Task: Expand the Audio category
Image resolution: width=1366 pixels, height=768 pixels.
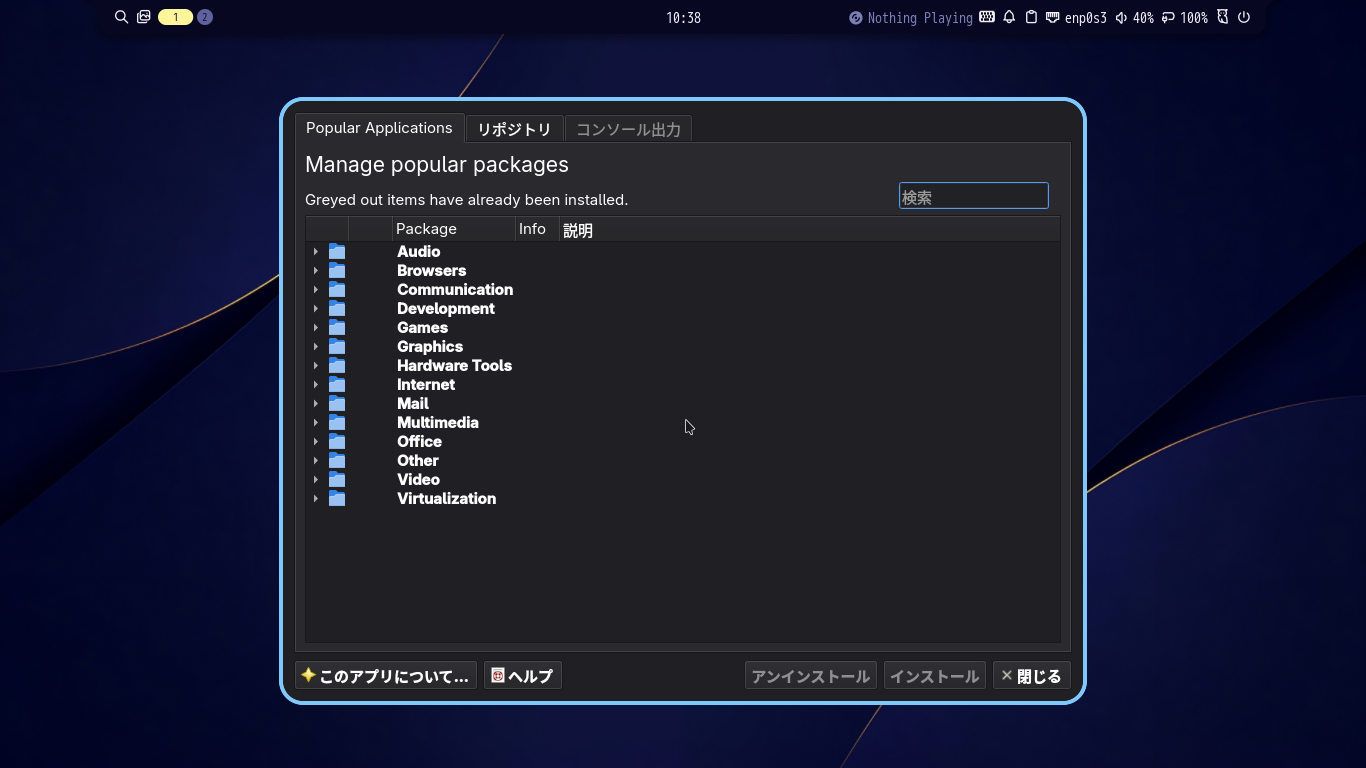Action: pyautogui.click(x=316, y=252)
